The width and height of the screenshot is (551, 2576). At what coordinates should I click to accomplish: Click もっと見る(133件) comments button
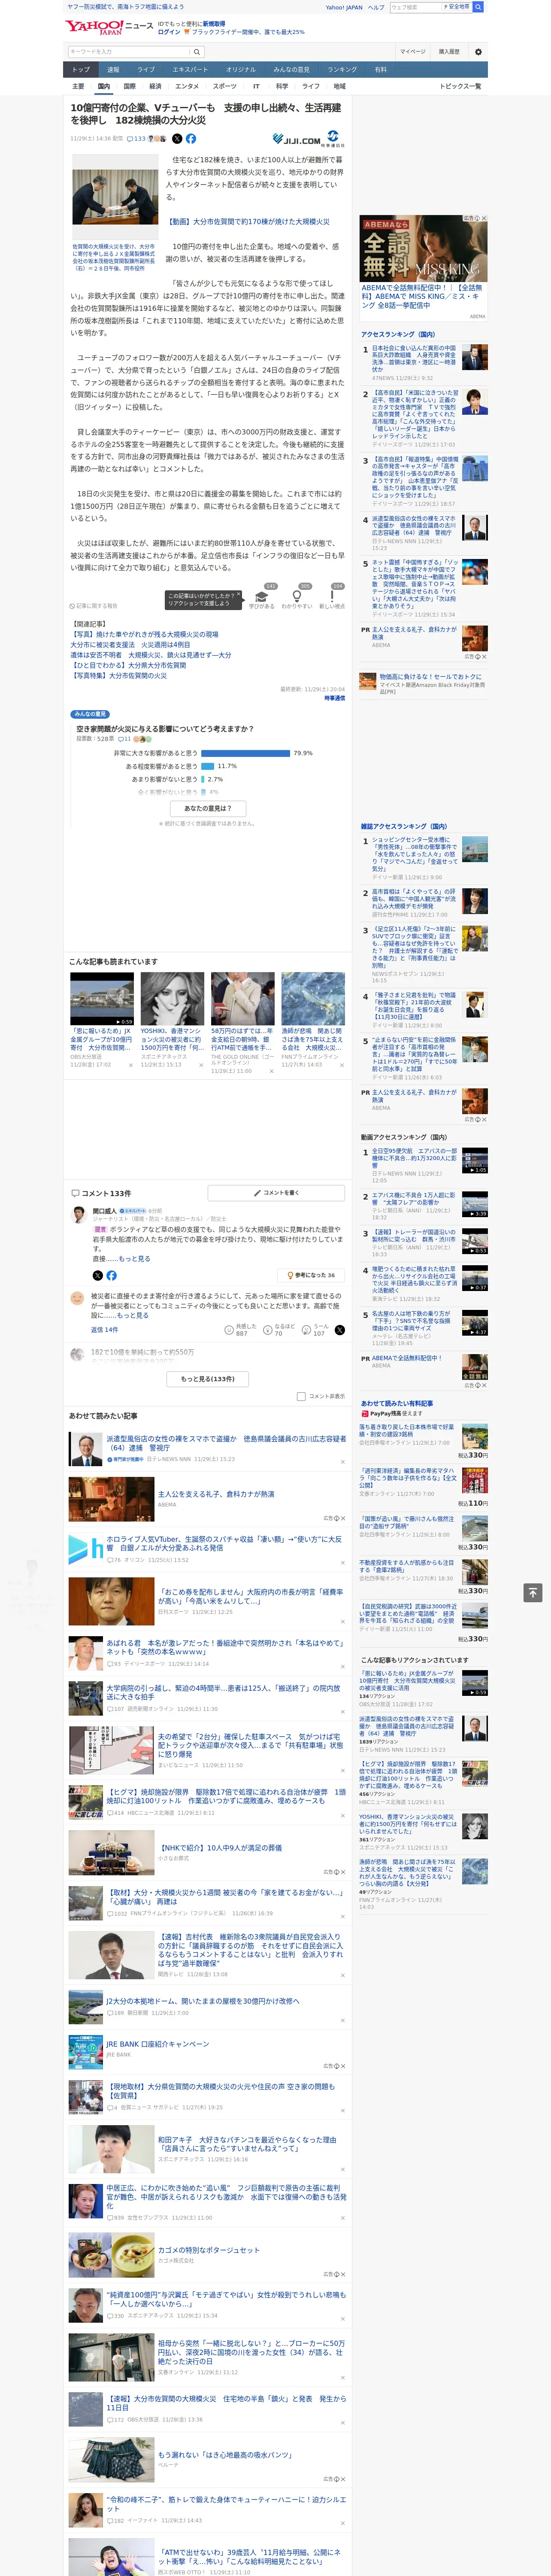pyautogui.click(x=208, y=1378)
